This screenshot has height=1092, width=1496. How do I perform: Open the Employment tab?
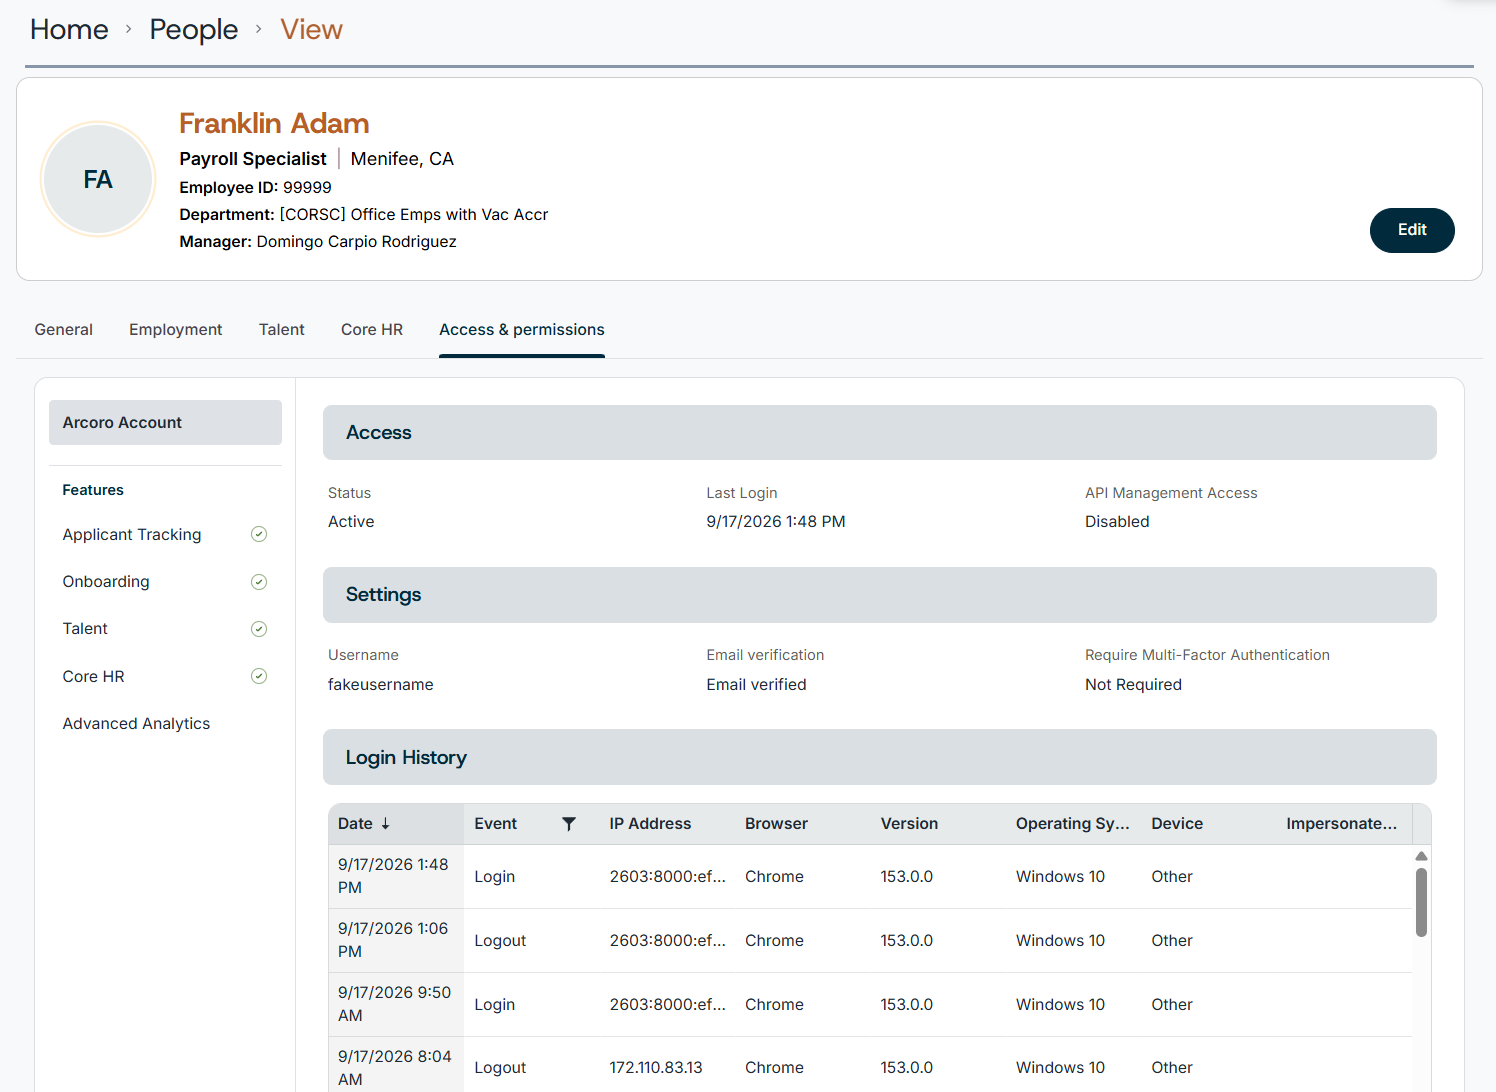pos(176,330)
